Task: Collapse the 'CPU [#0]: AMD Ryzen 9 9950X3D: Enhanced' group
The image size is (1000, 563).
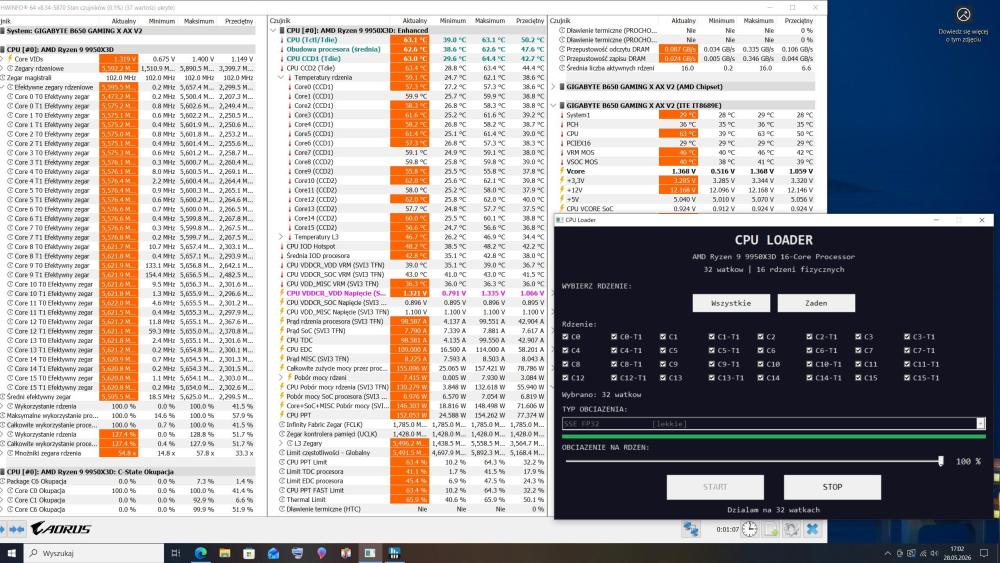Action: coord(273,31)
